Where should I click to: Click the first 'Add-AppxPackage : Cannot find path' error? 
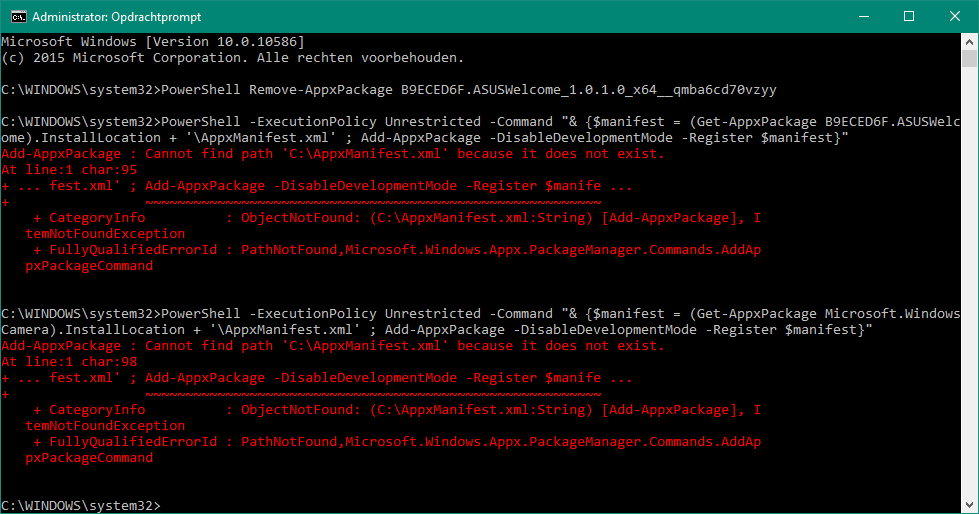point(333,154)
